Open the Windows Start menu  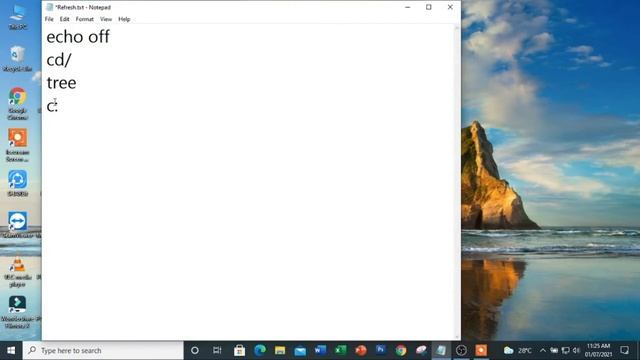point(11,350)
